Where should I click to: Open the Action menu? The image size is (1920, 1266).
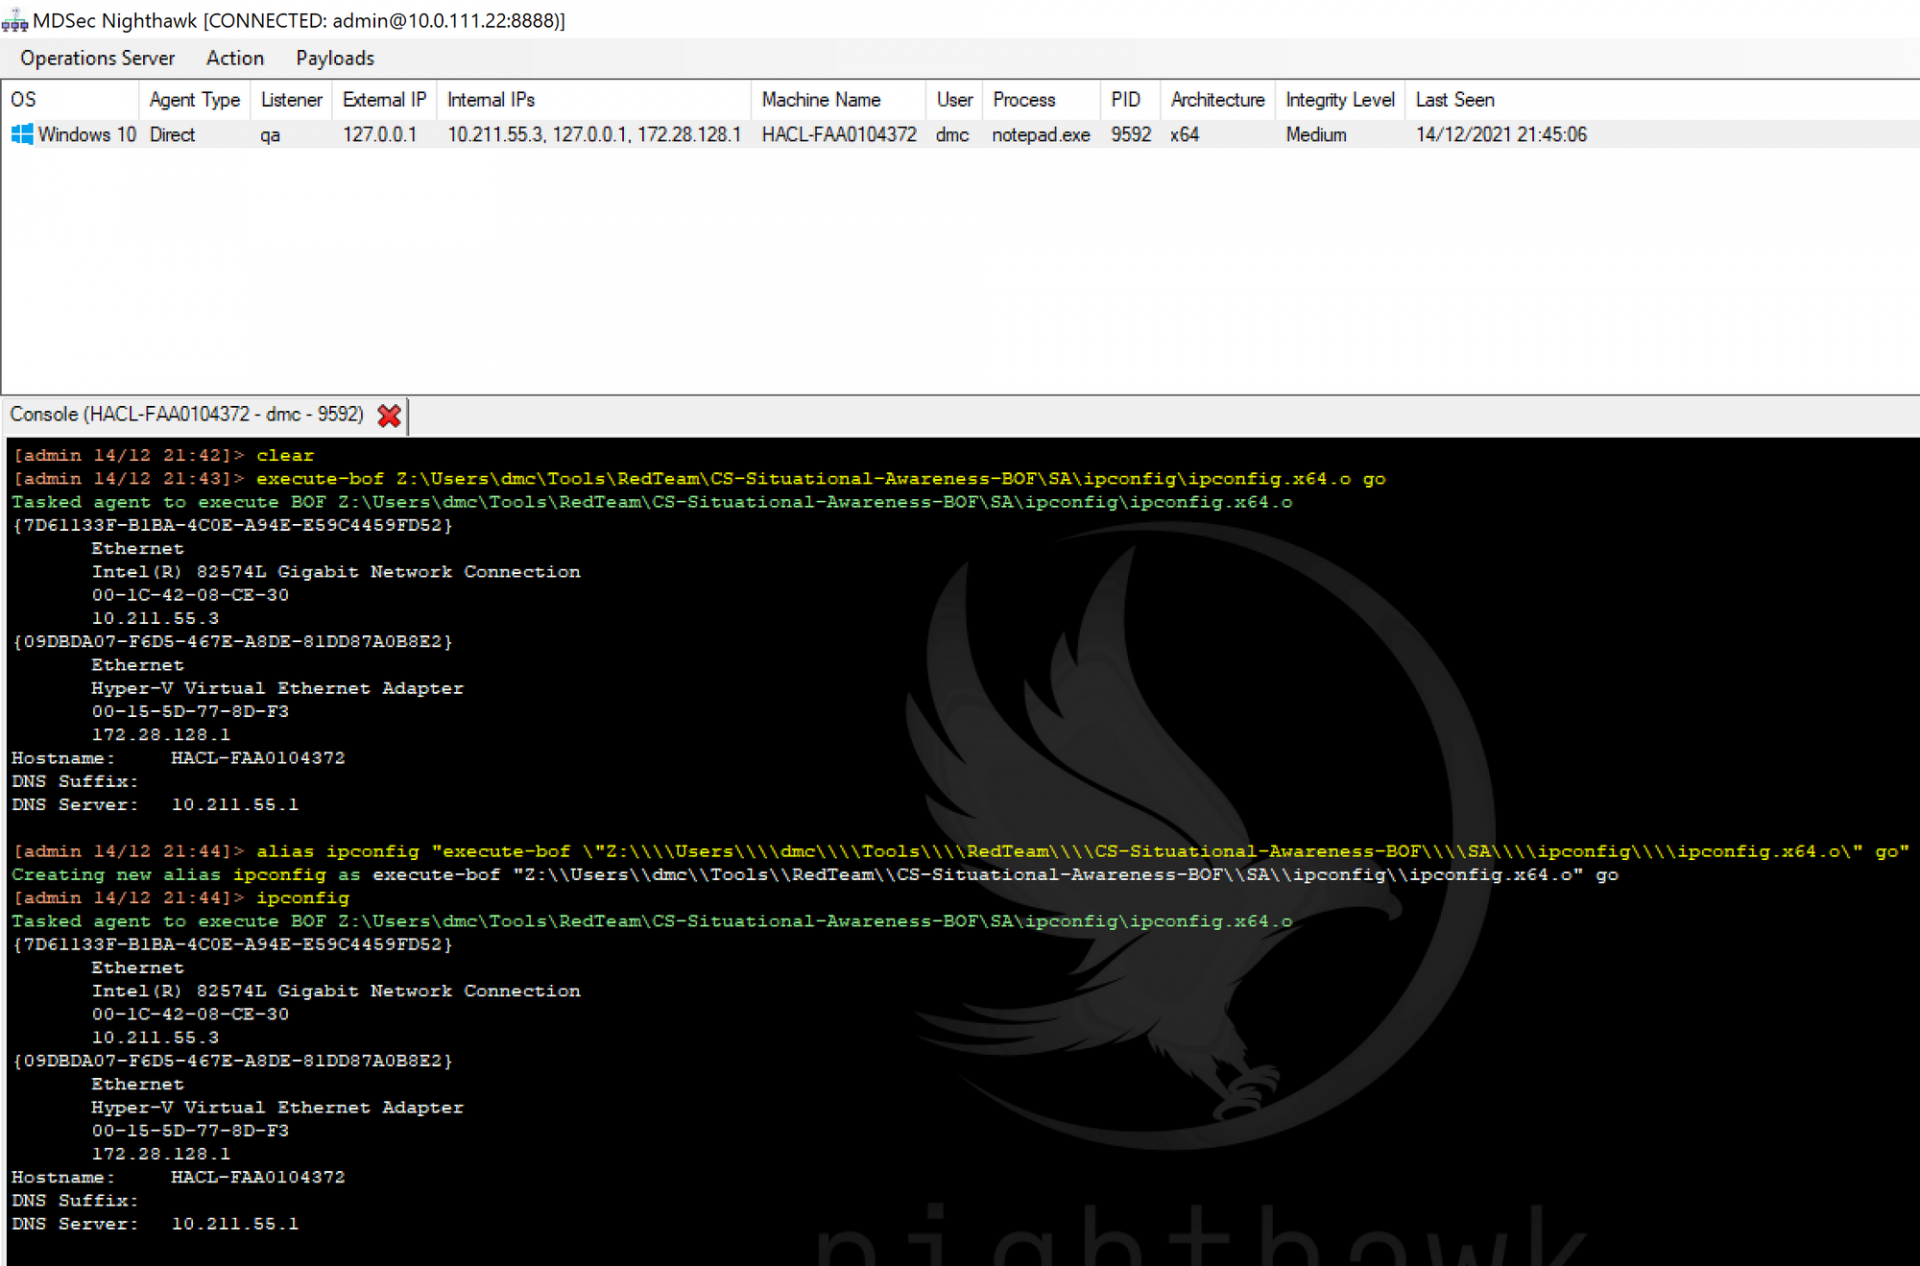(x=234, y=58)
